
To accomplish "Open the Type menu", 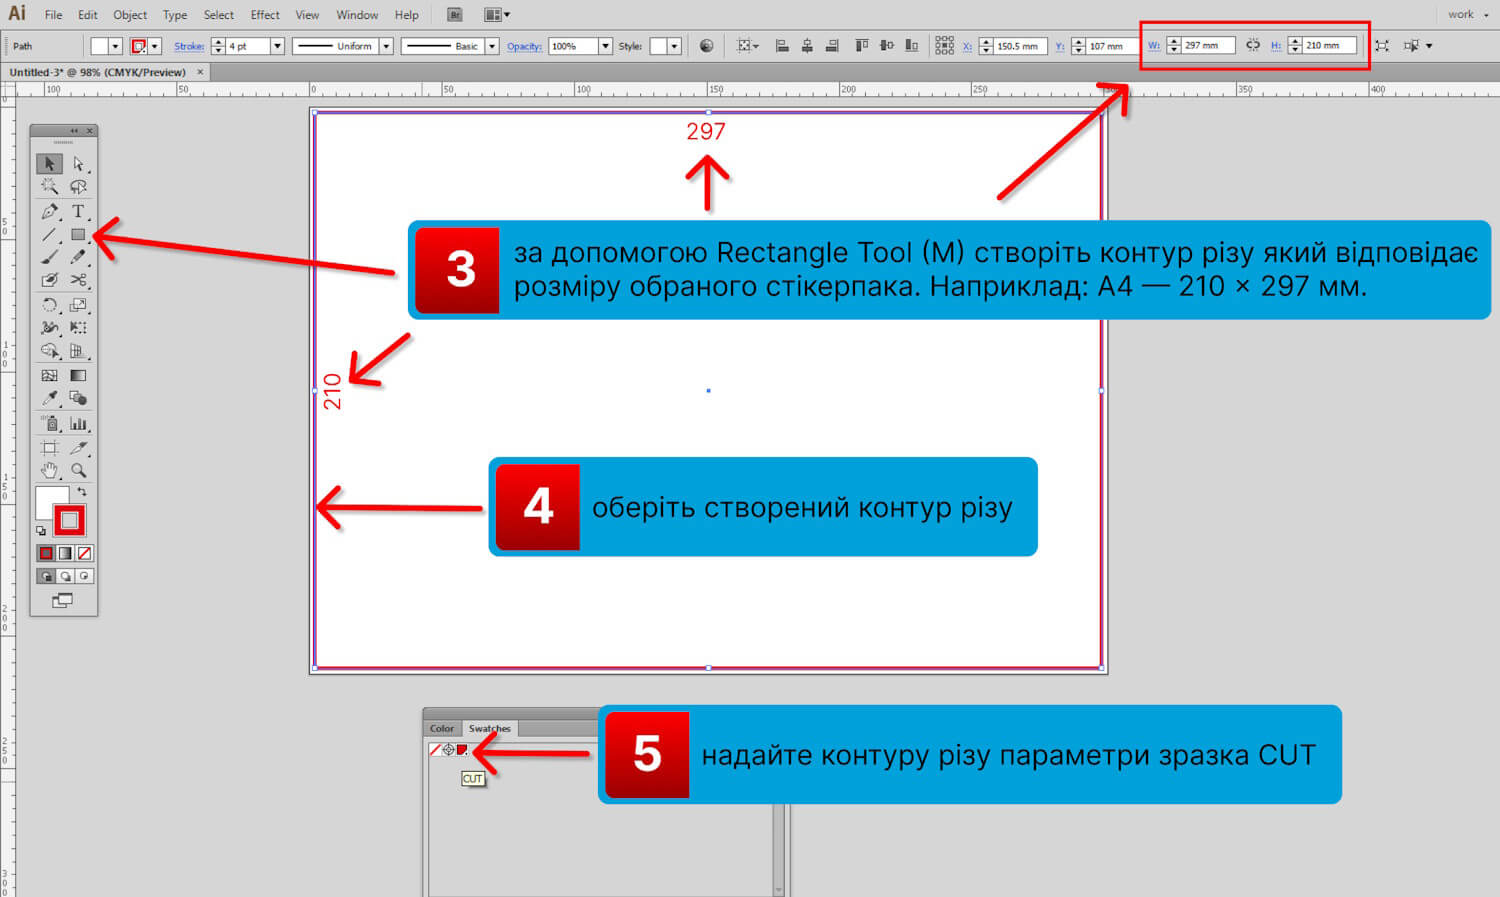I will click(175, 15).
